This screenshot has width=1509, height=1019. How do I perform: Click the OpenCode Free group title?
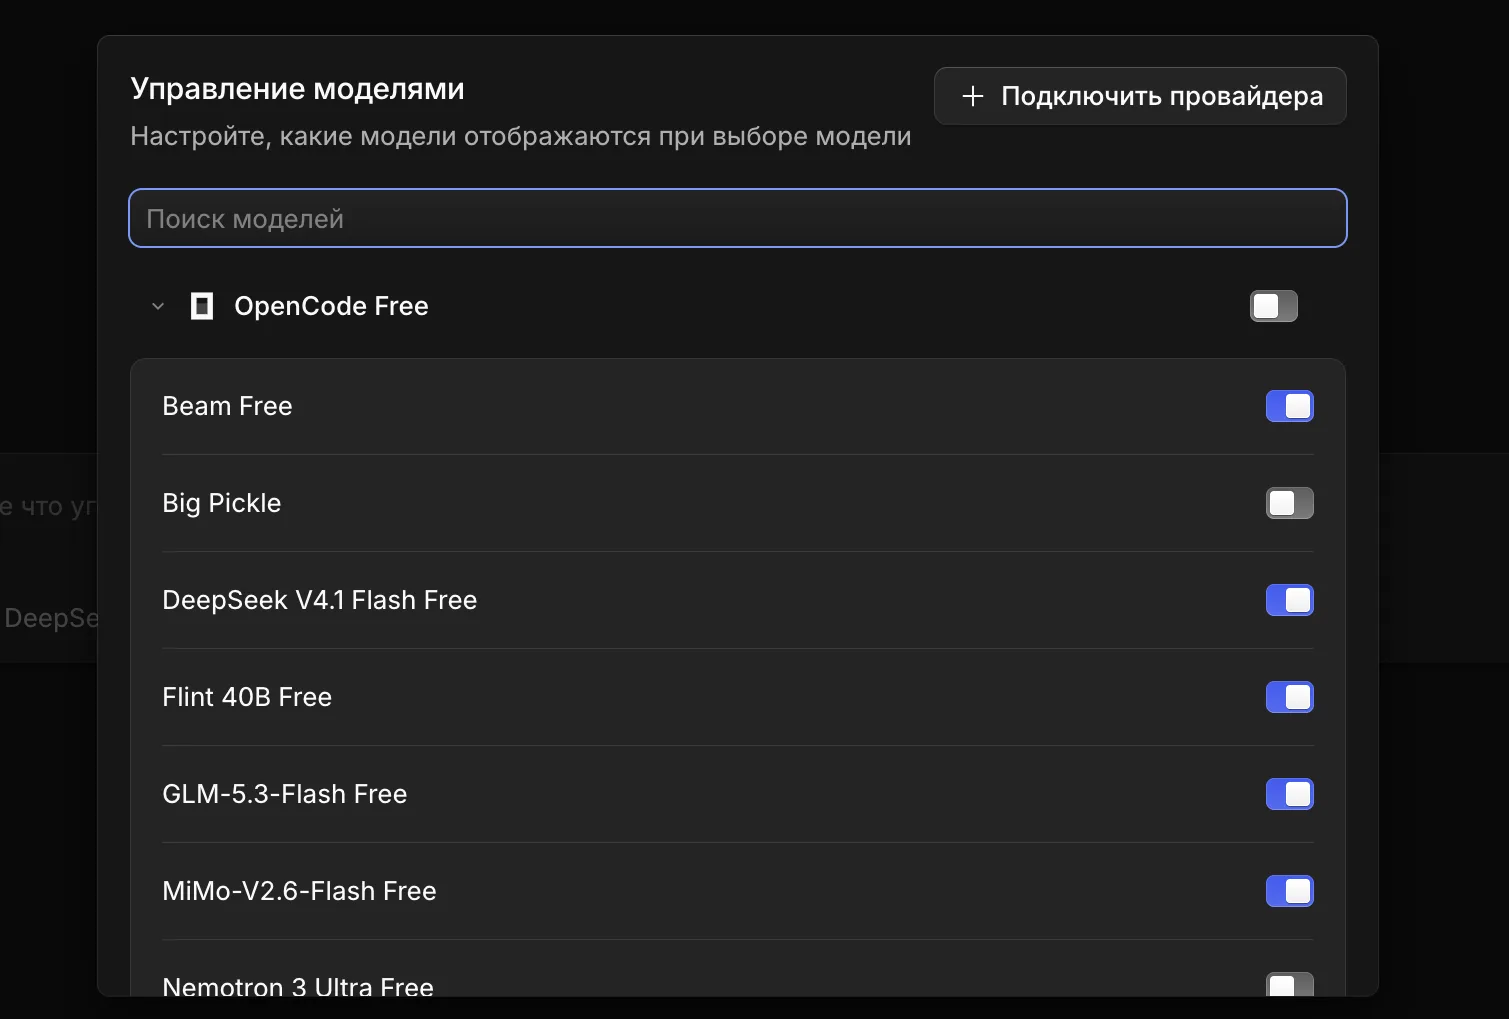pyautogui.click(x=331, y=306)
